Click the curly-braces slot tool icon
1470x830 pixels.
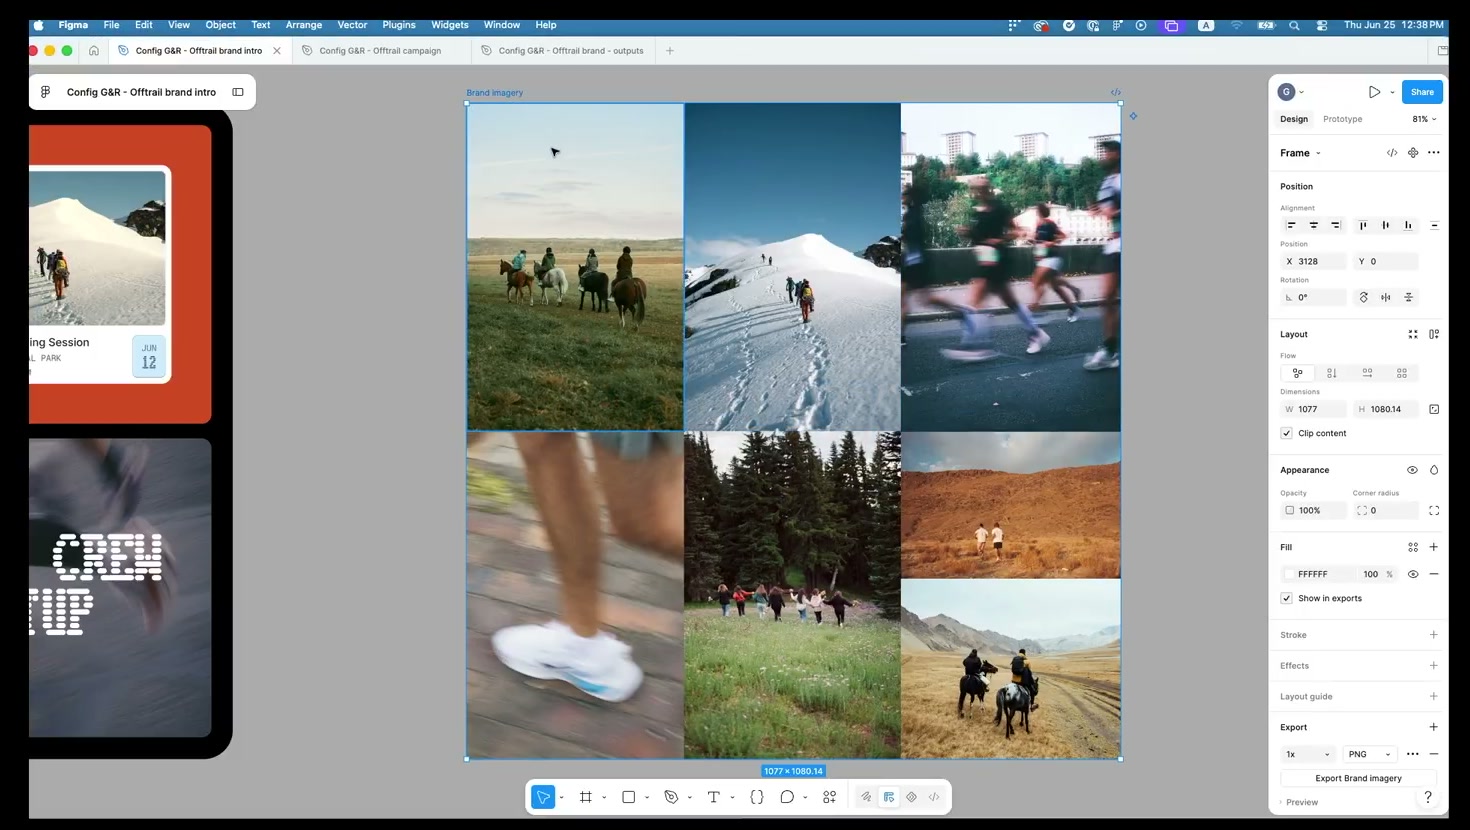(x=757, y=797)
